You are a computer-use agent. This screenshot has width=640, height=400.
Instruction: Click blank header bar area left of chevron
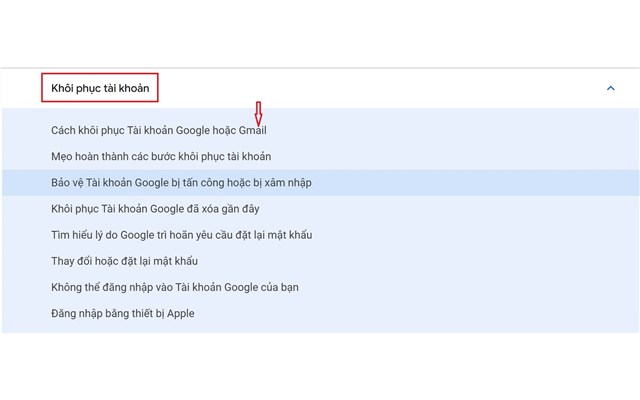point(400,88)
